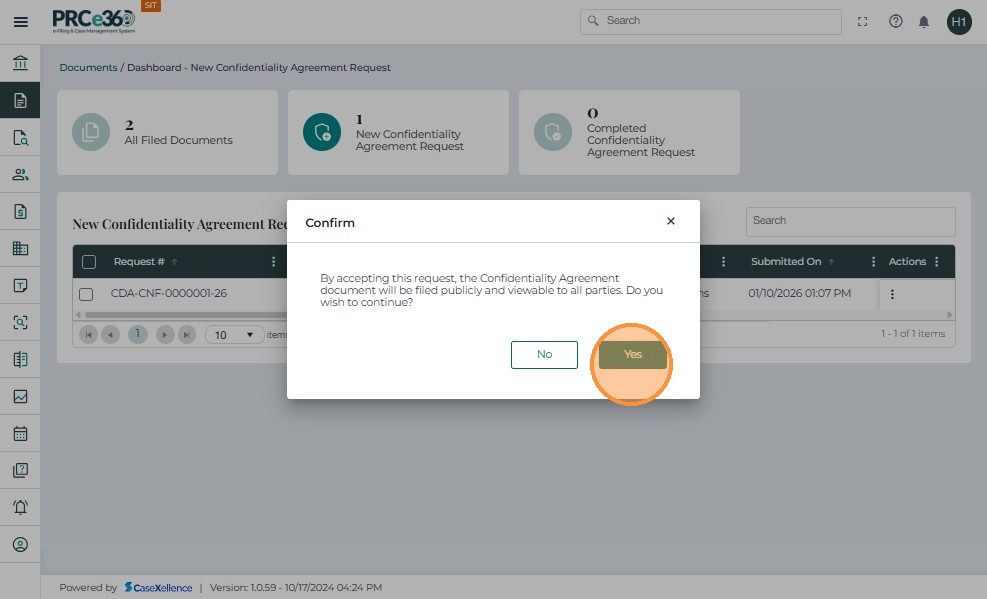Close the Confirm dialog
Viewport: 987px width, 599px height.
click(671, 221)
